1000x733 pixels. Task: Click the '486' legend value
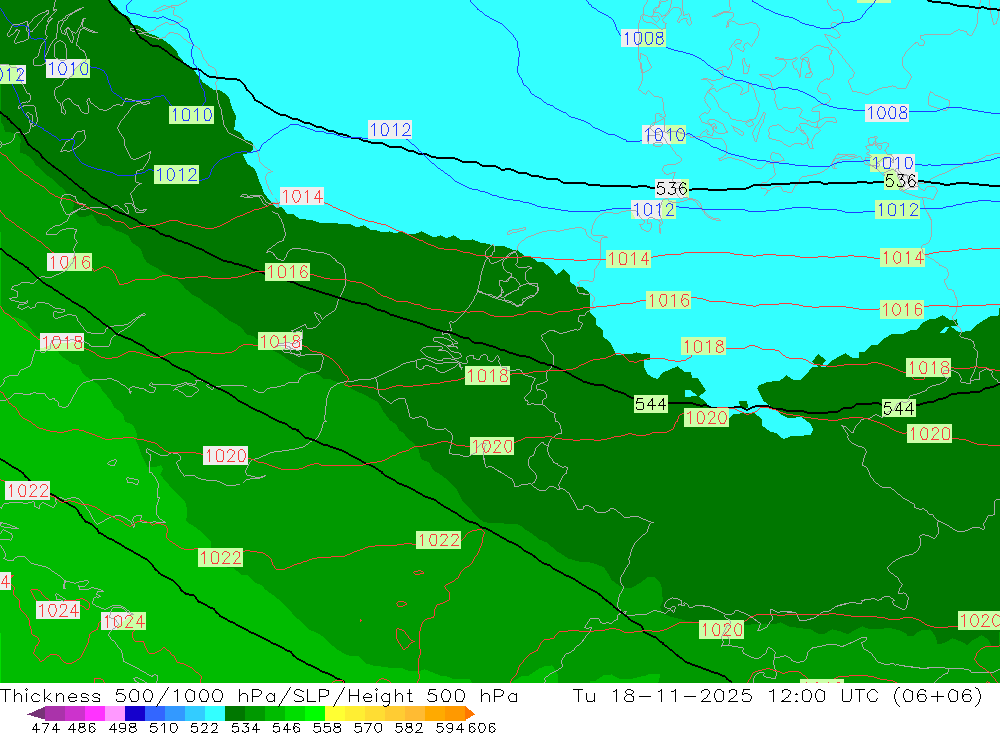click(82, 727)
